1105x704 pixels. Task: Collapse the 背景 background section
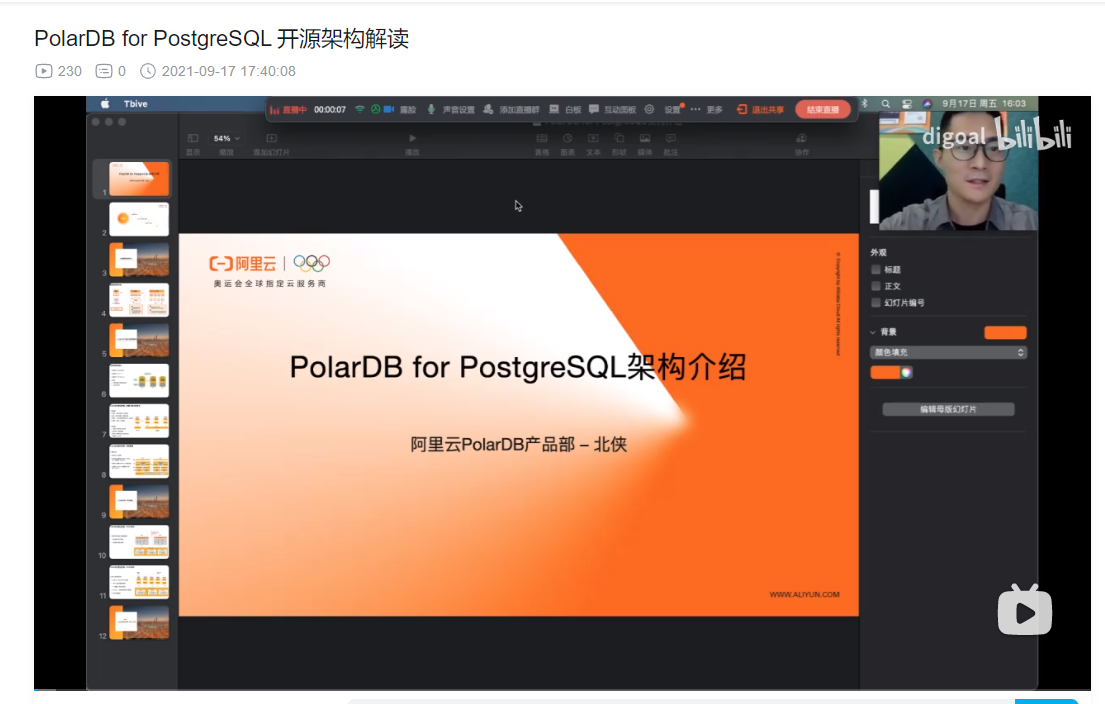pyautogui.click(x=873, y=332)
